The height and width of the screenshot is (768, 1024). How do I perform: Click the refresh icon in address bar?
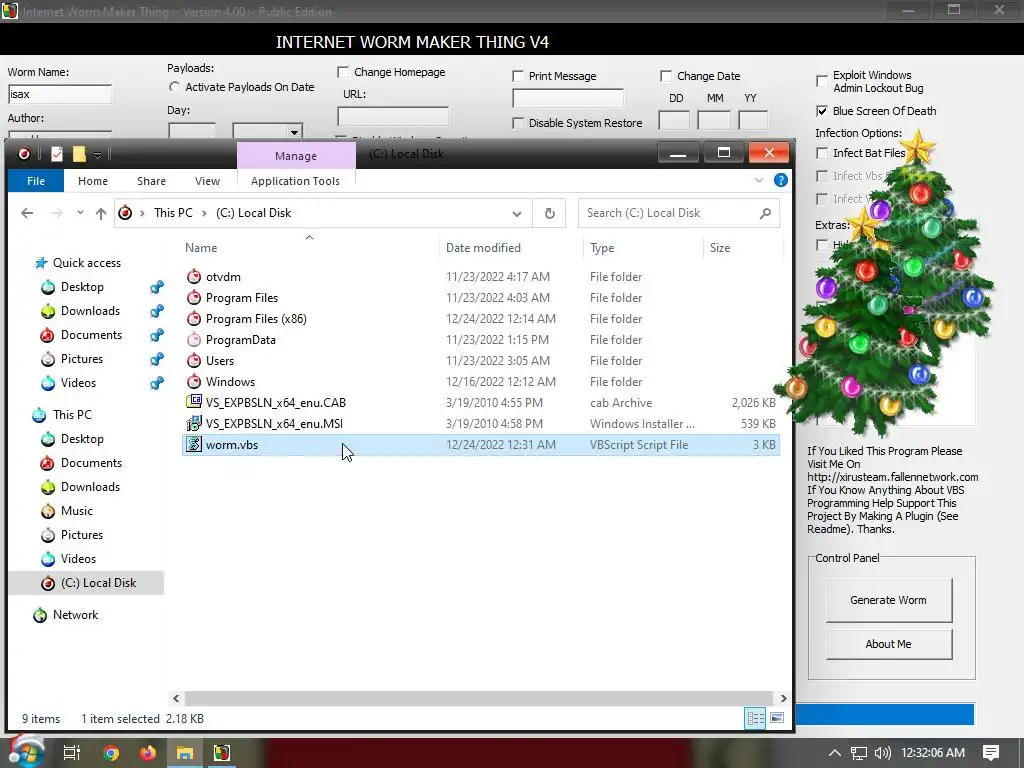pyautogui.click(x=550, y=213)
